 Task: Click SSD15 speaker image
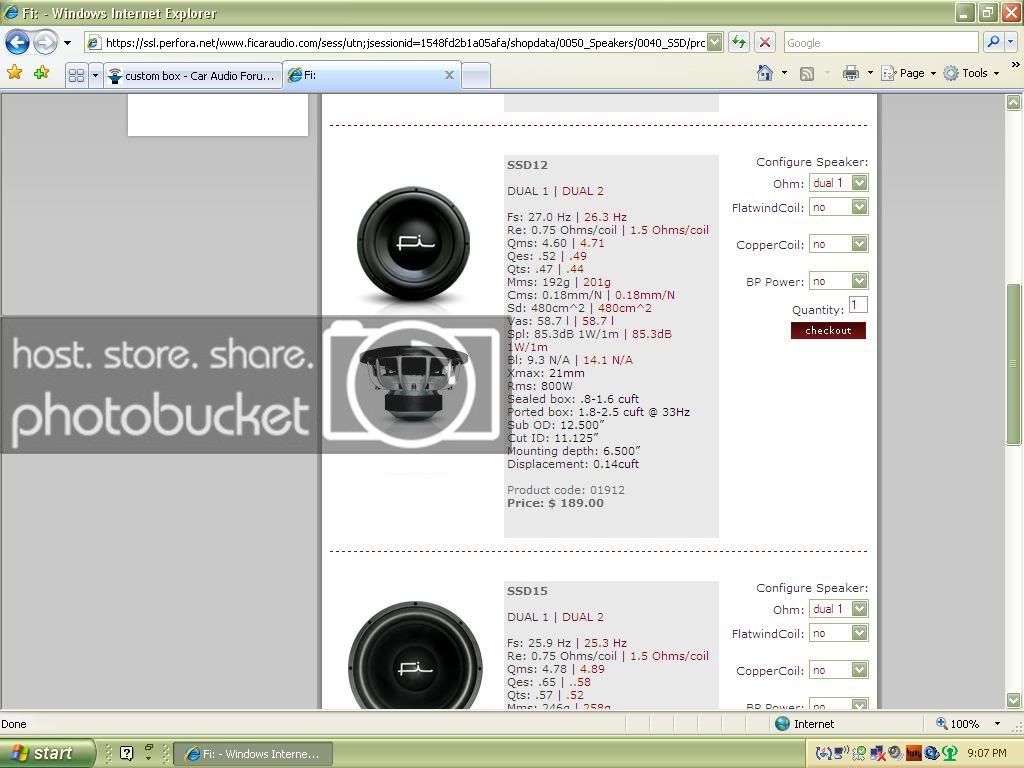click(415, 654)
